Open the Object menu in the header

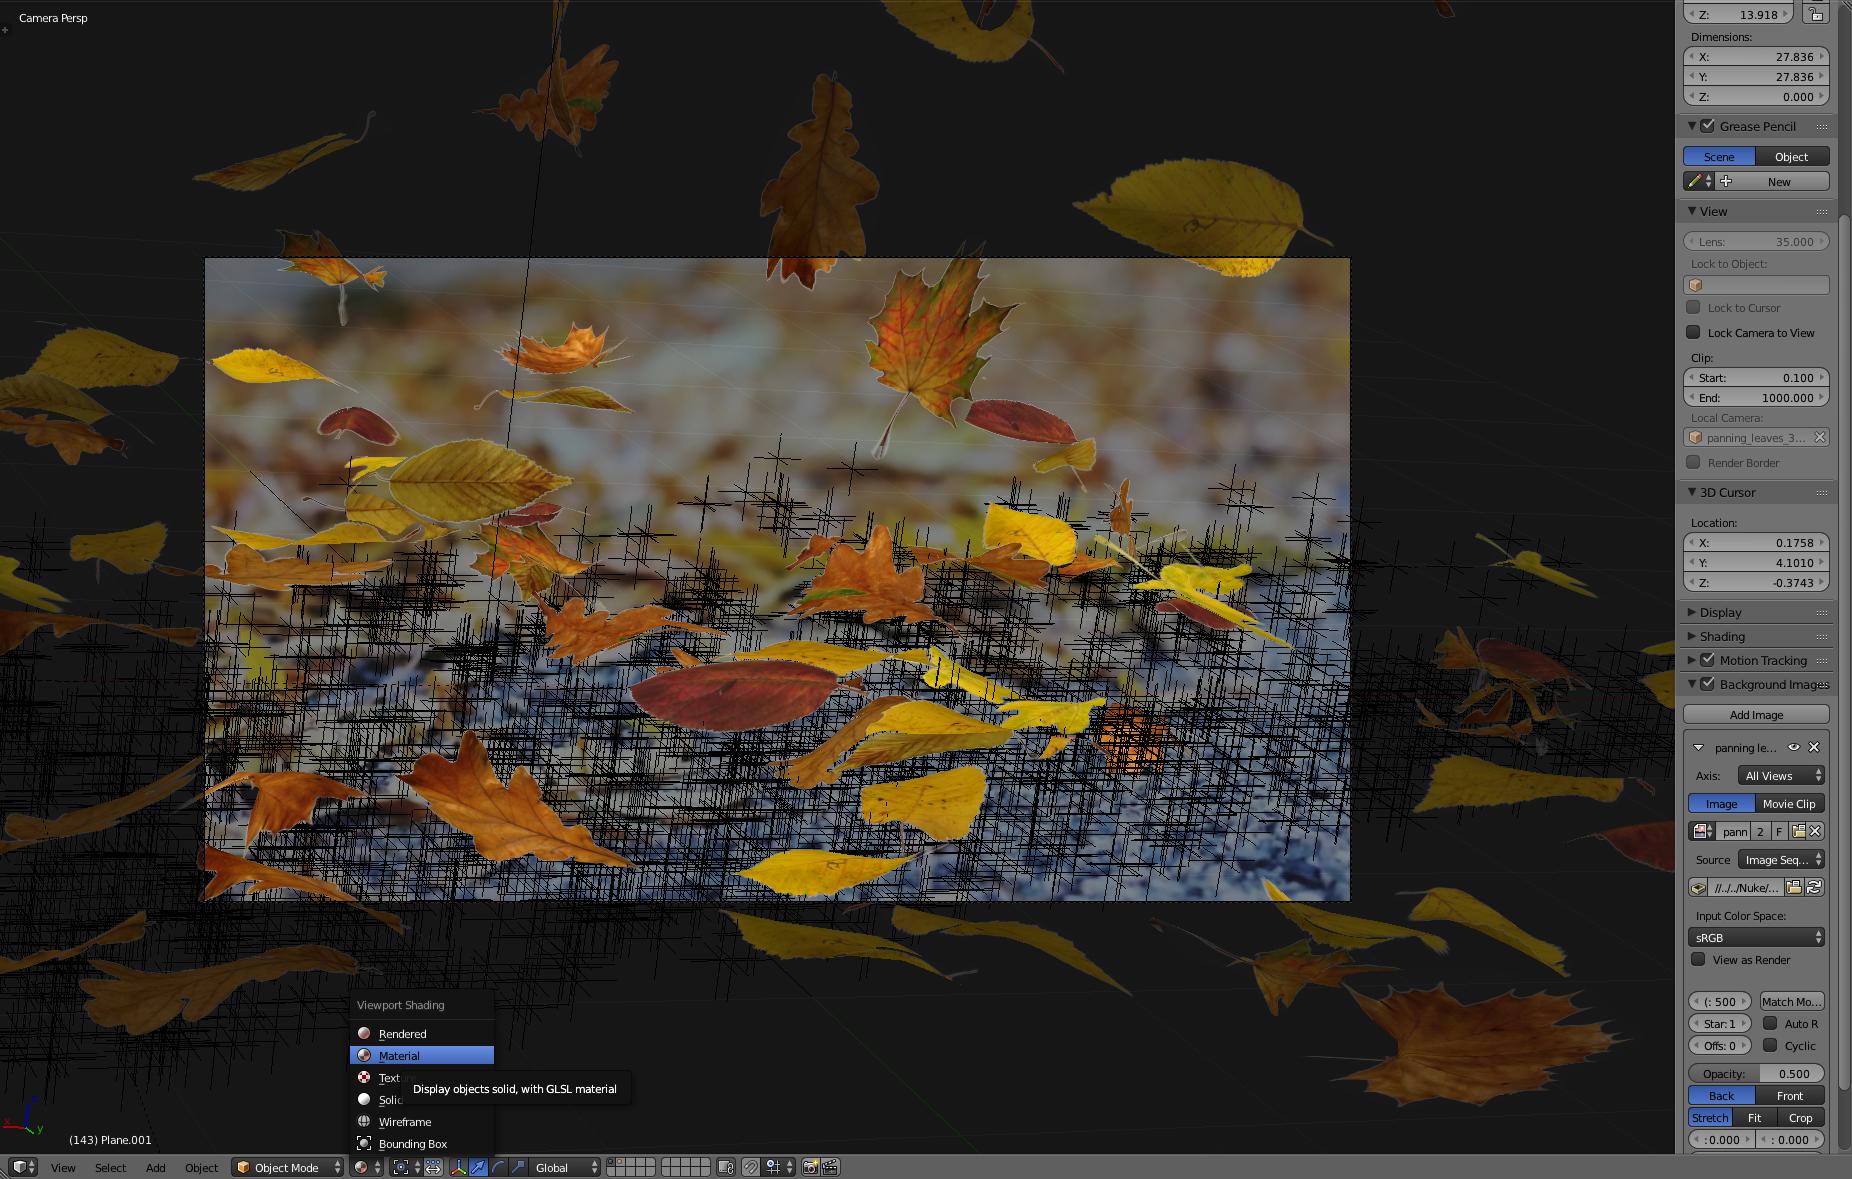[x=201, y=1167]
